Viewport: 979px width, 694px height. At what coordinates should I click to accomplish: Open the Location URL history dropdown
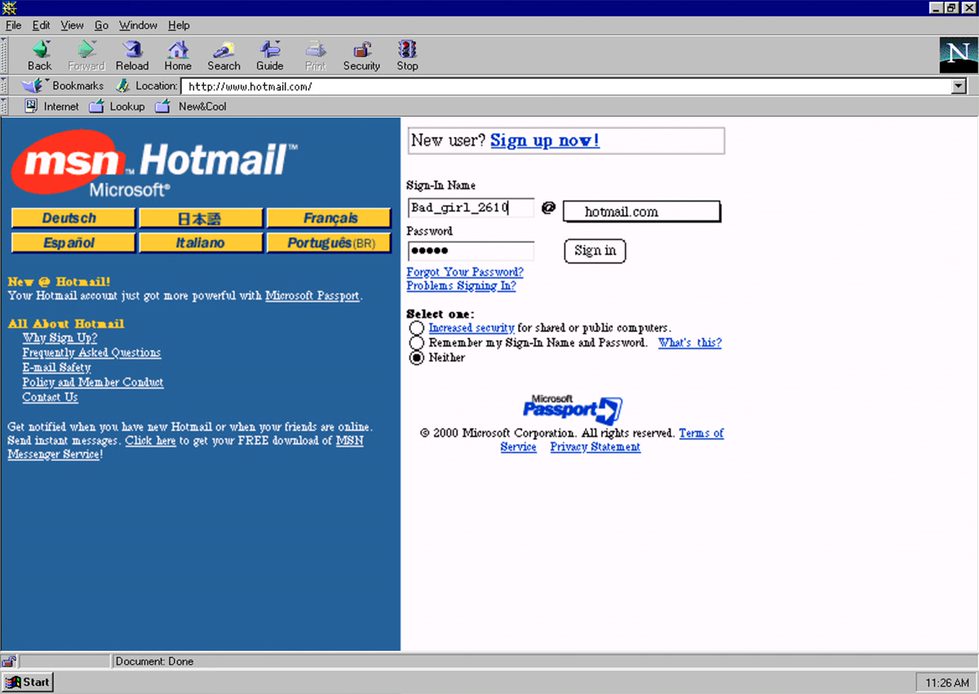pyautogui.click(x=959, y=86)
